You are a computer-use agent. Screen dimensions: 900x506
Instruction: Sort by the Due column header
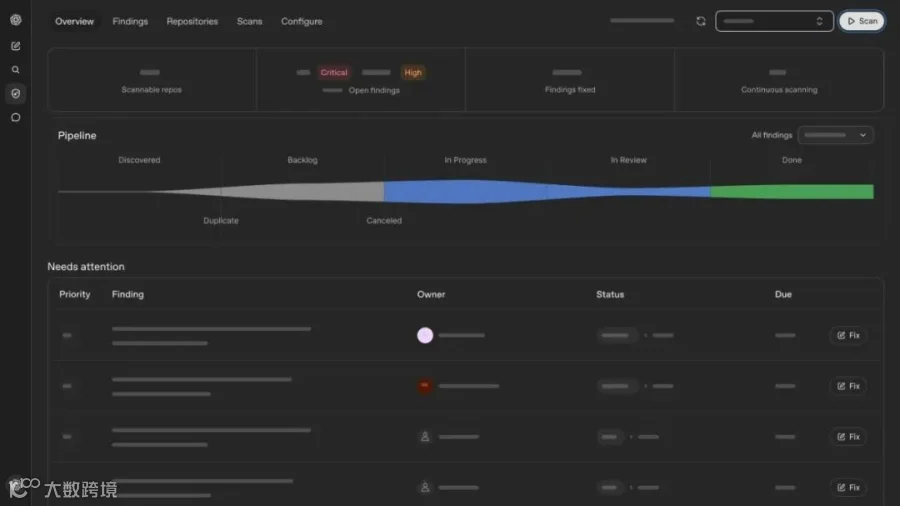(x=783, y=294)
